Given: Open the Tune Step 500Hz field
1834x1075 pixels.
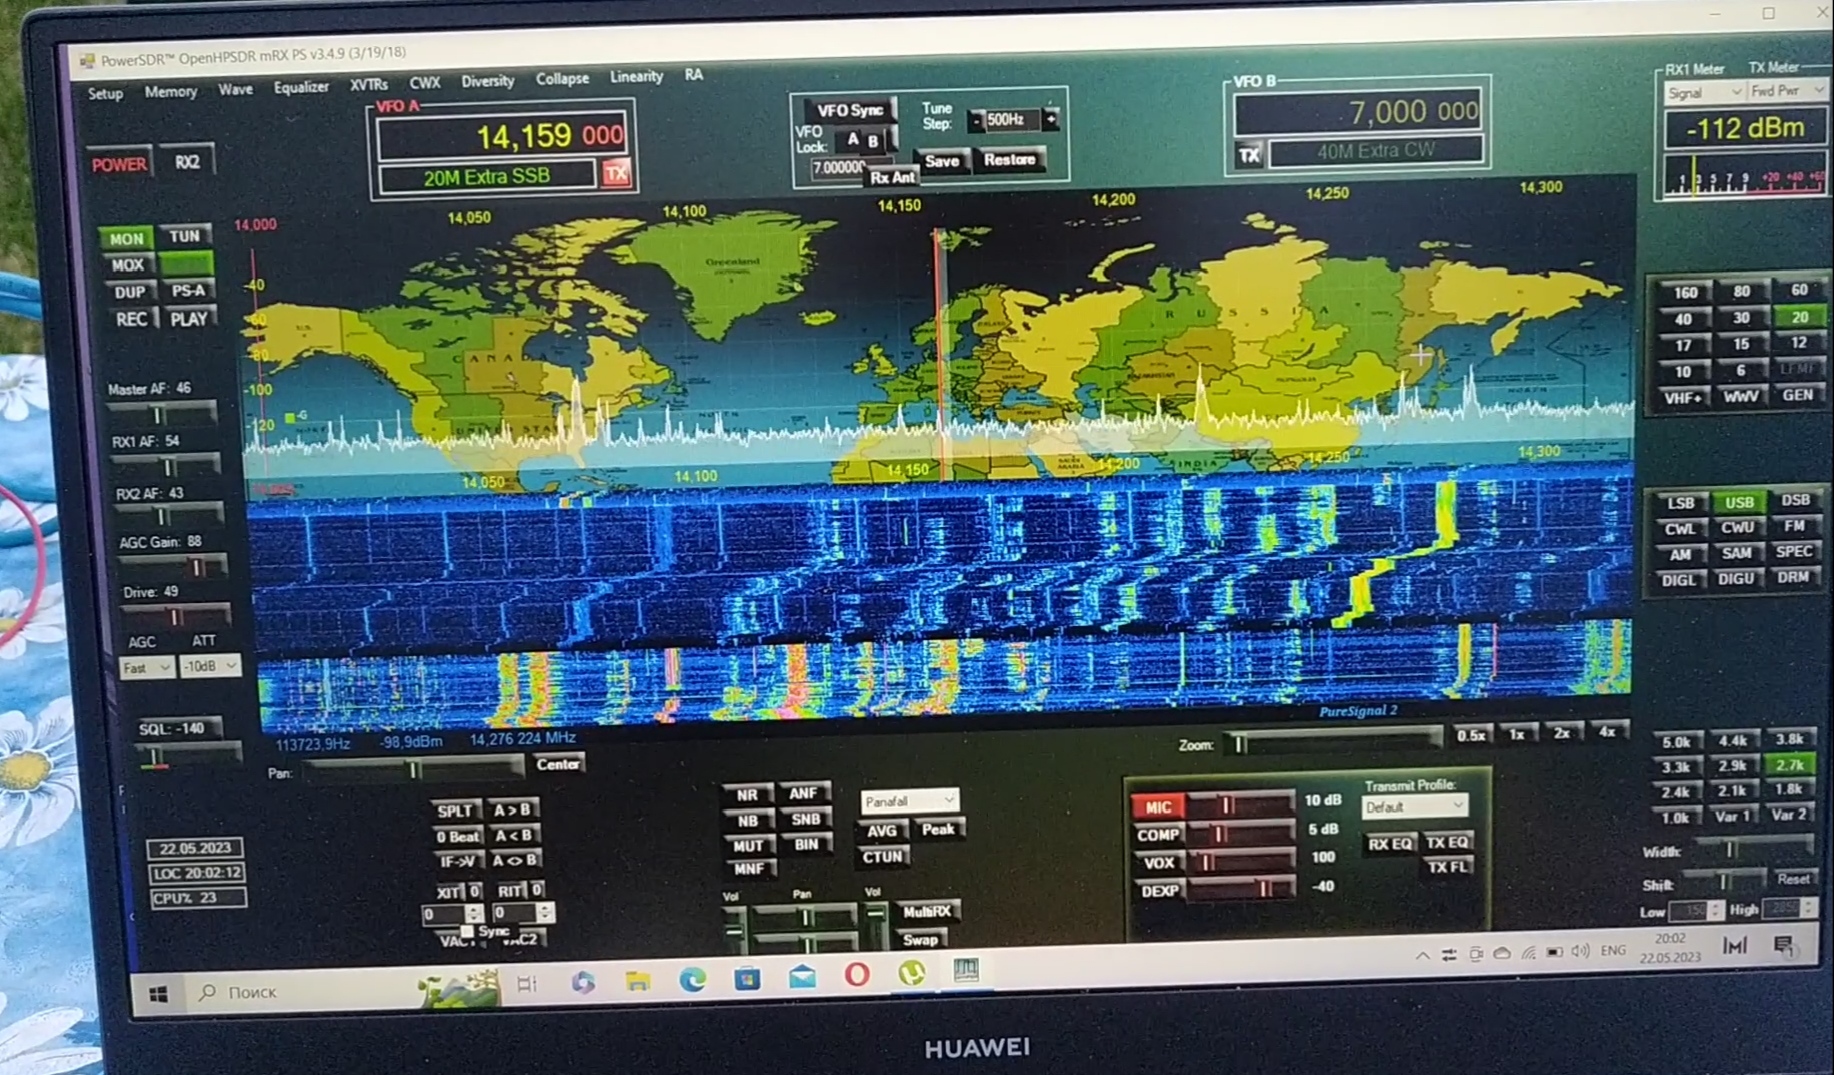Looking at the screenshot, I should coord(1012,120).
